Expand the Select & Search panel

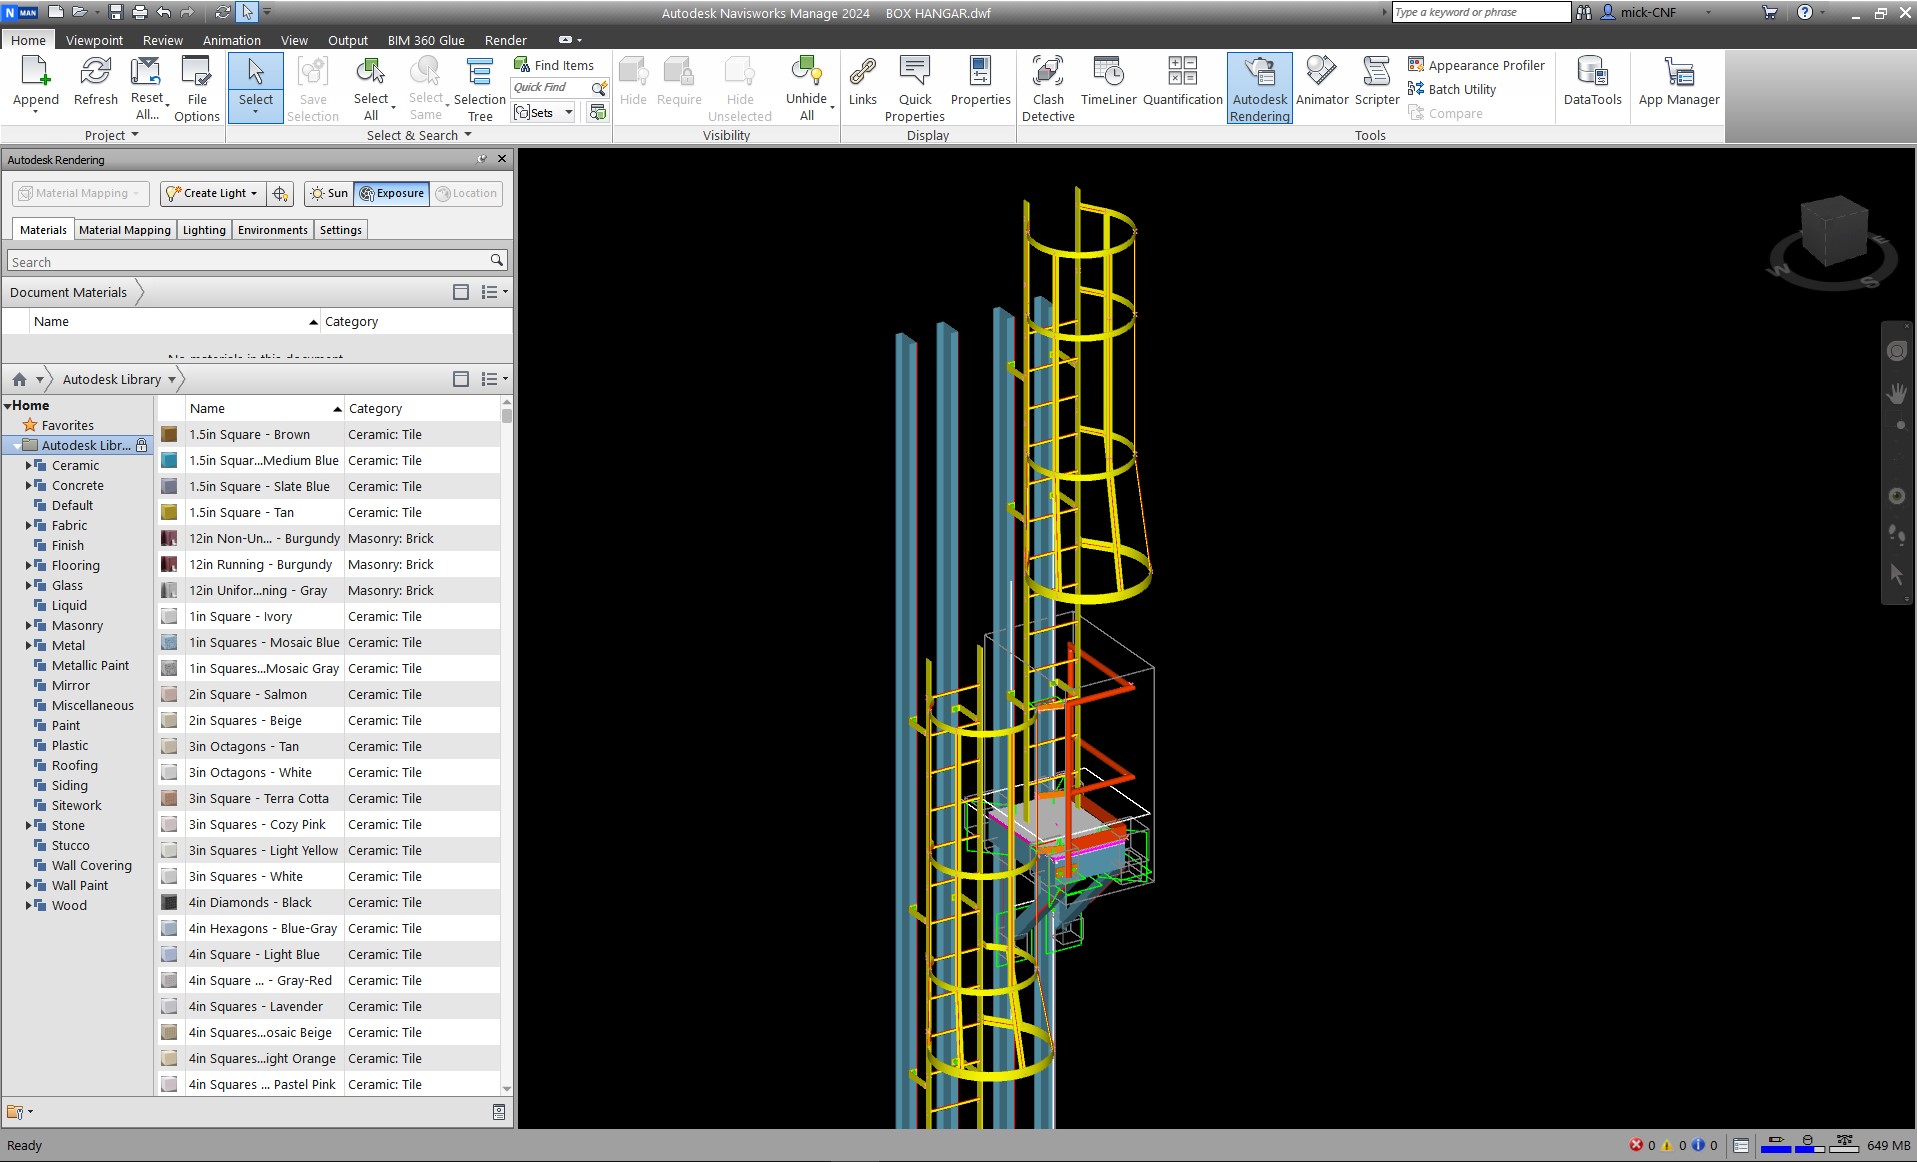pyautogui.click(x=418, y=135)
